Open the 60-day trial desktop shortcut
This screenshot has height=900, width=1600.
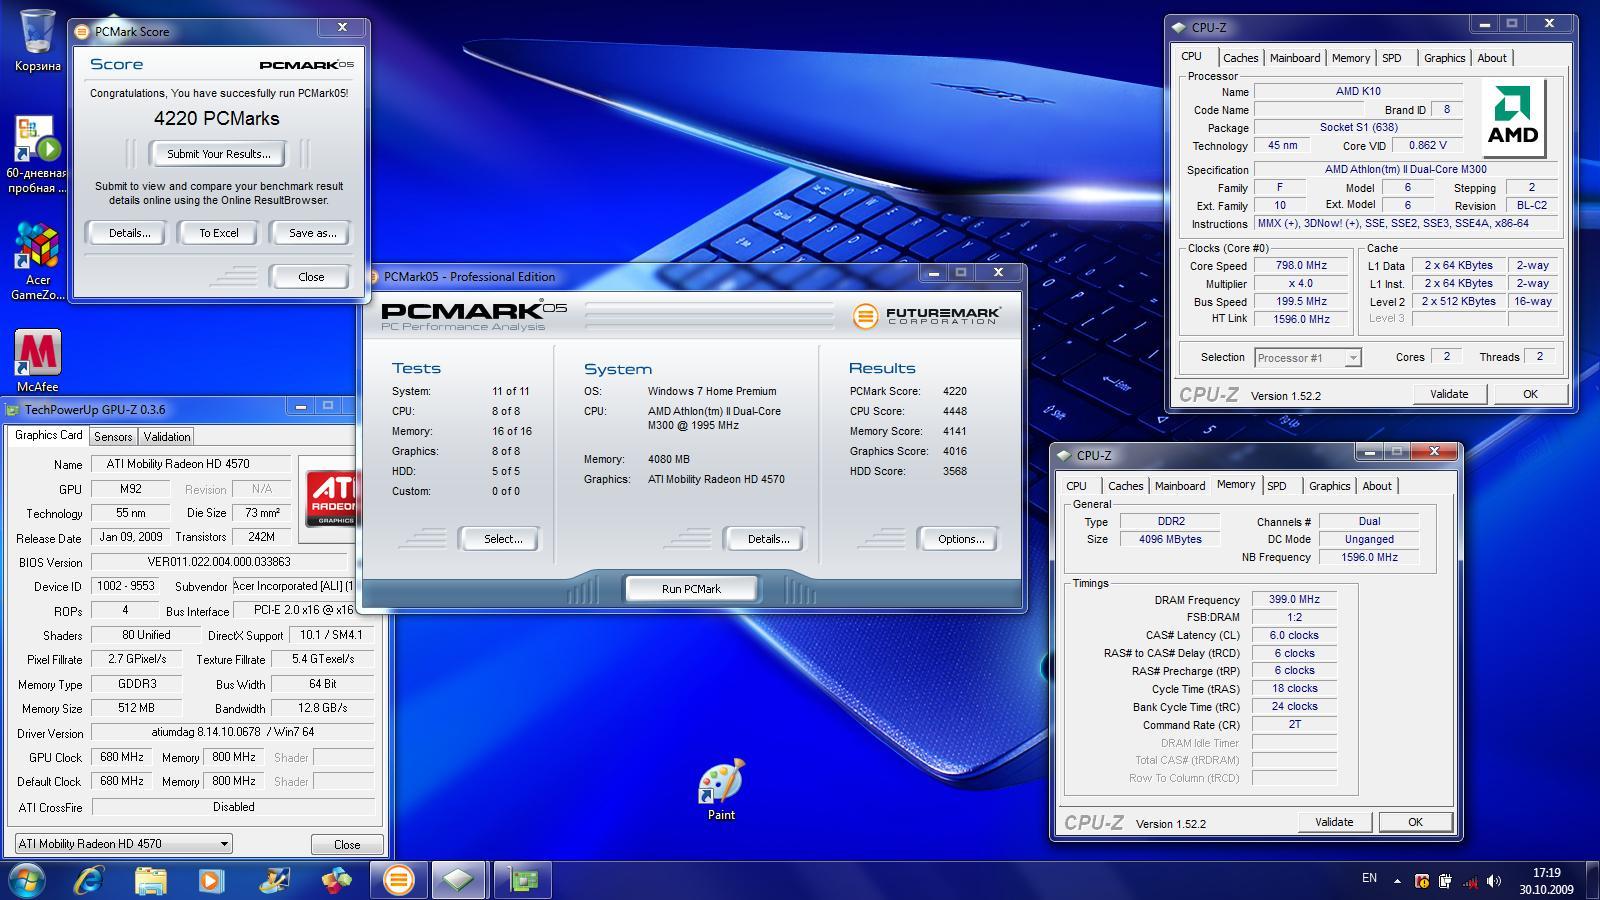coord(37,154)
